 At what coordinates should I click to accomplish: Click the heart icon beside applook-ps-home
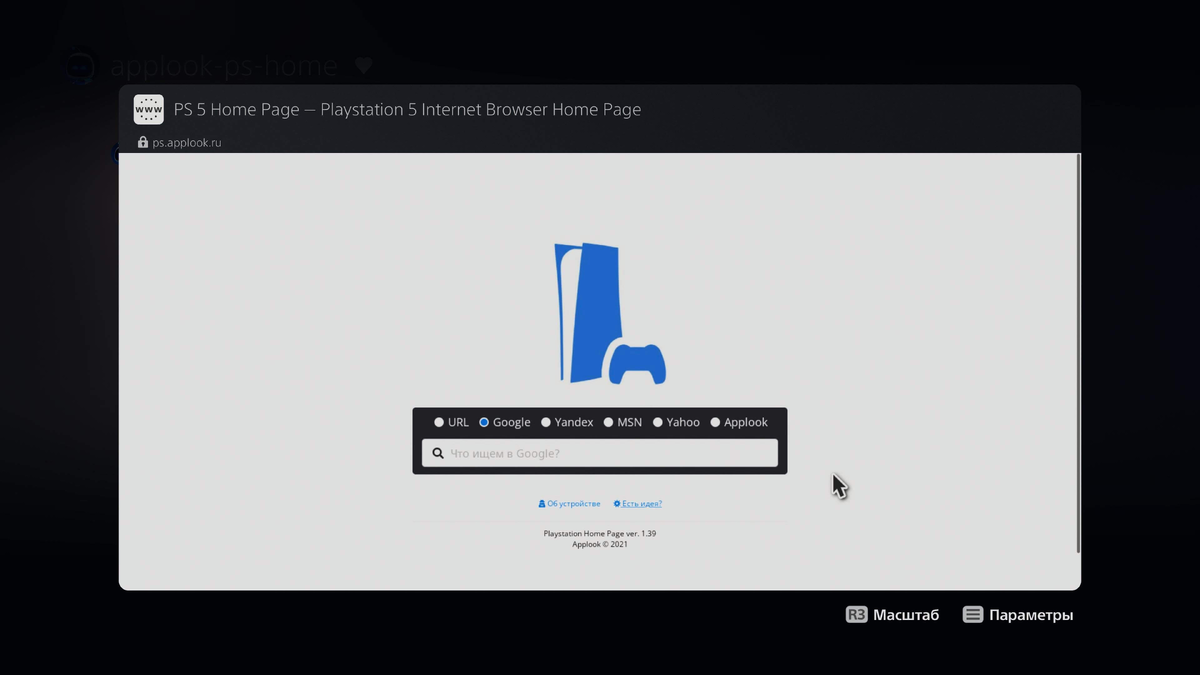click(x=364, y=66)
